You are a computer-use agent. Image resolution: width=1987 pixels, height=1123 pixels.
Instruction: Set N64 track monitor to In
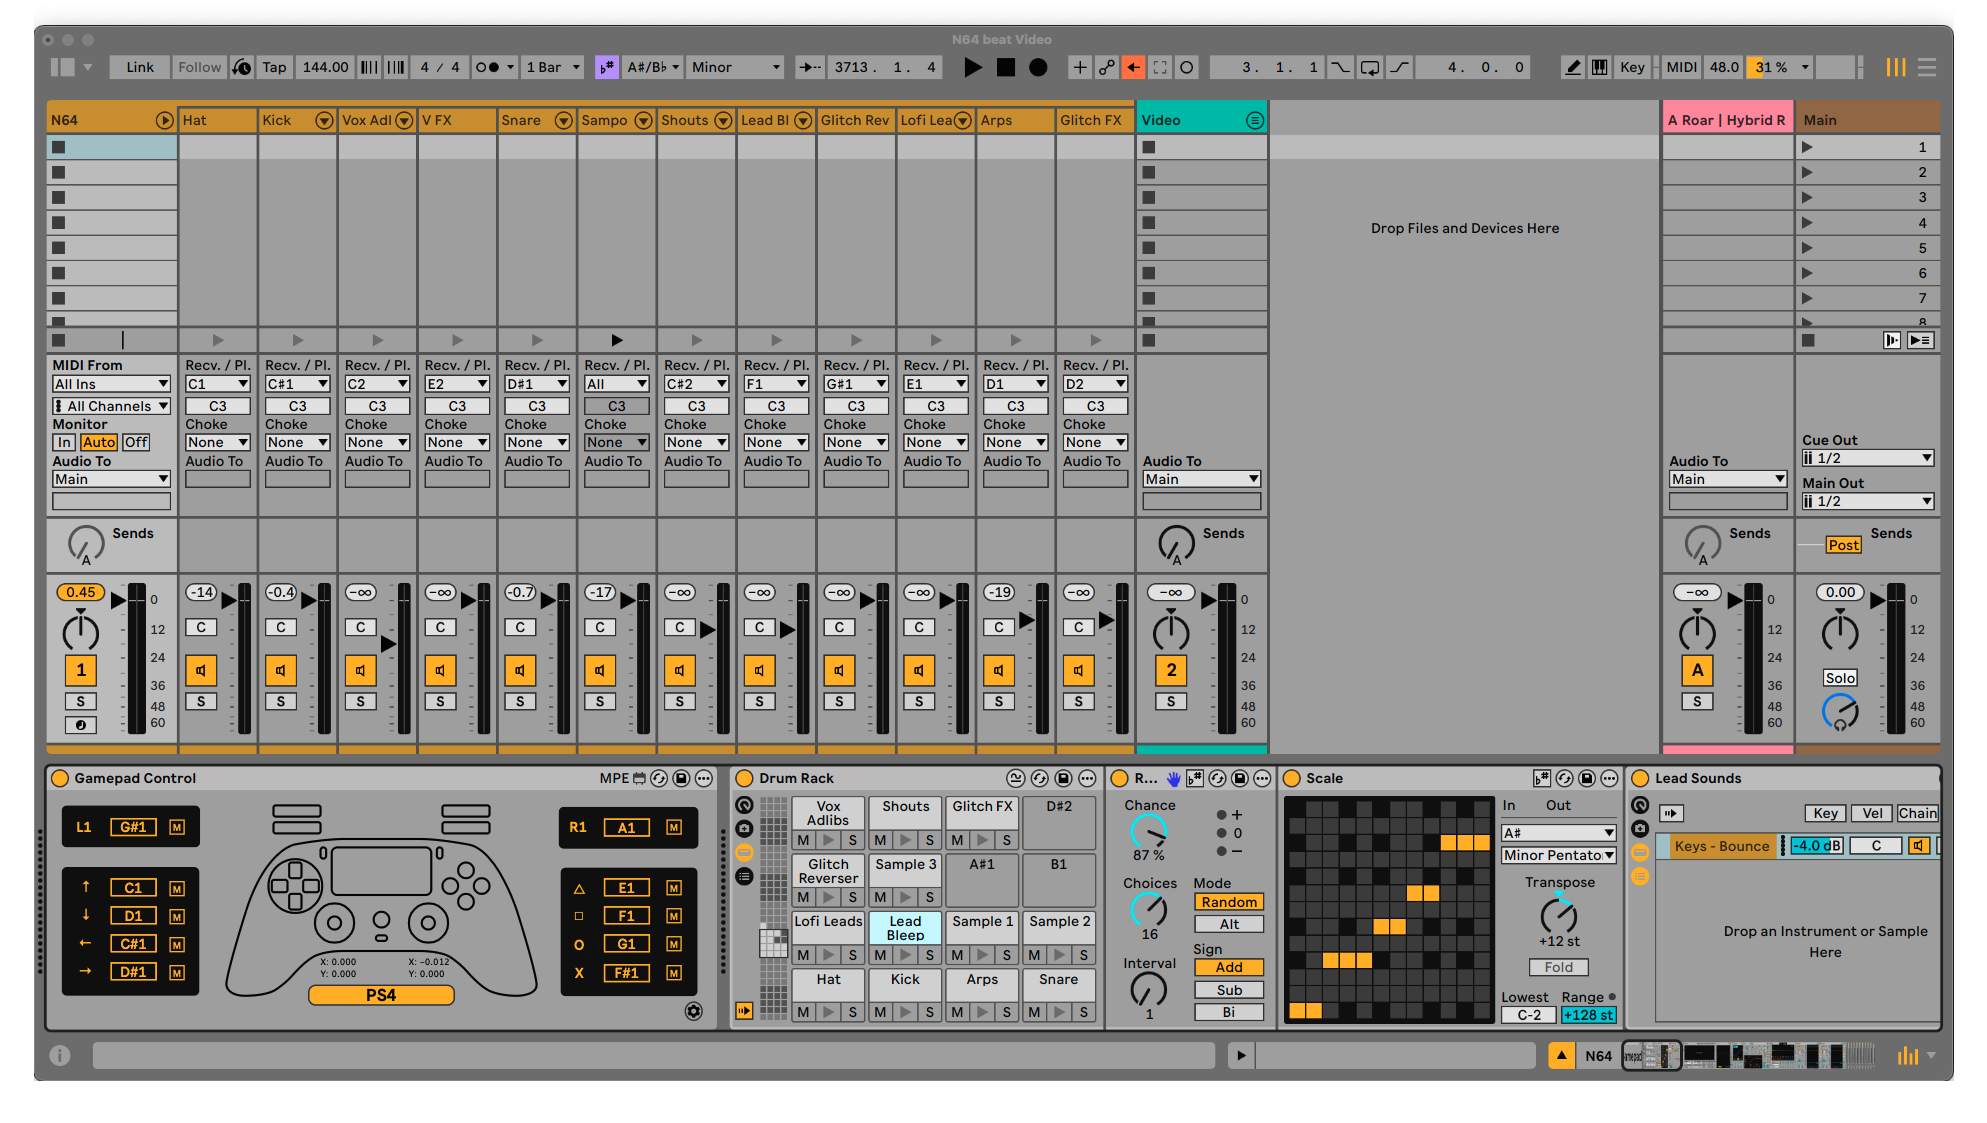click(x=64, y=442)
